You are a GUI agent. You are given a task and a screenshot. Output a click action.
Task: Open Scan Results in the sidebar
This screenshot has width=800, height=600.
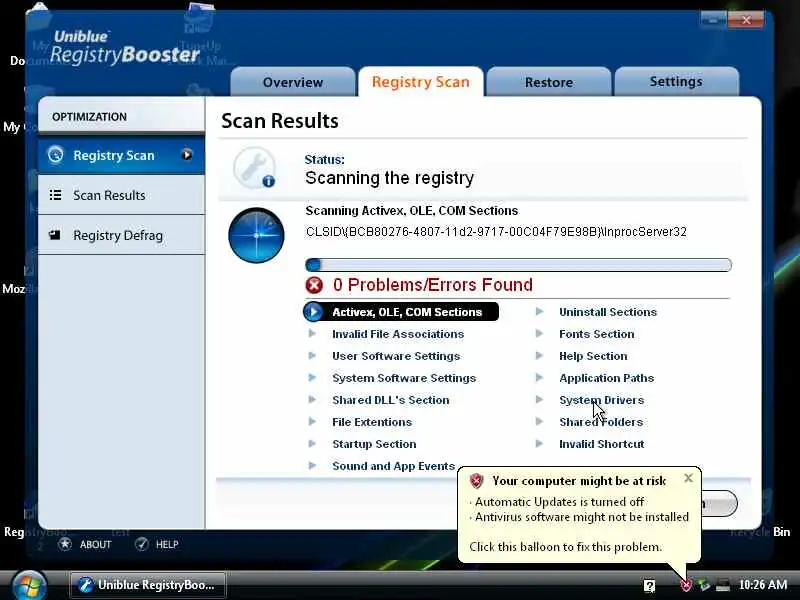[x=121, y=195]
